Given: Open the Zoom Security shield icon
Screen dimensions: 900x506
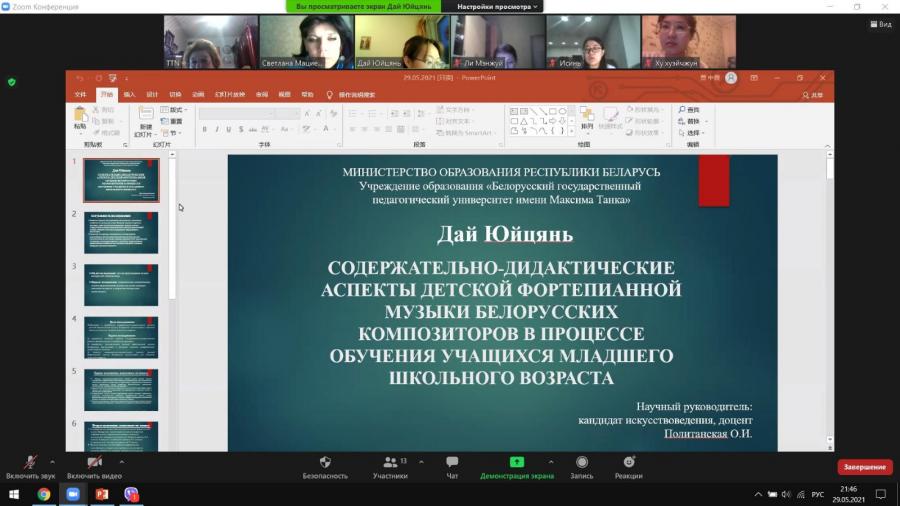Looking at the screenshot, I should coord(325,462).
